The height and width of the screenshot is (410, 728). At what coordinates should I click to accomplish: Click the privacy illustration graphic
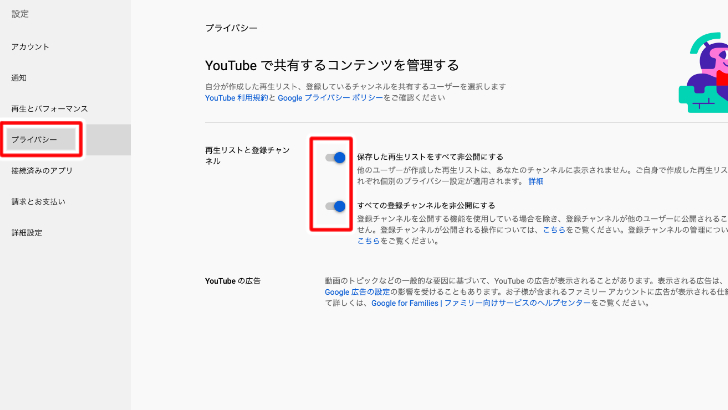(x=703, y=72)
